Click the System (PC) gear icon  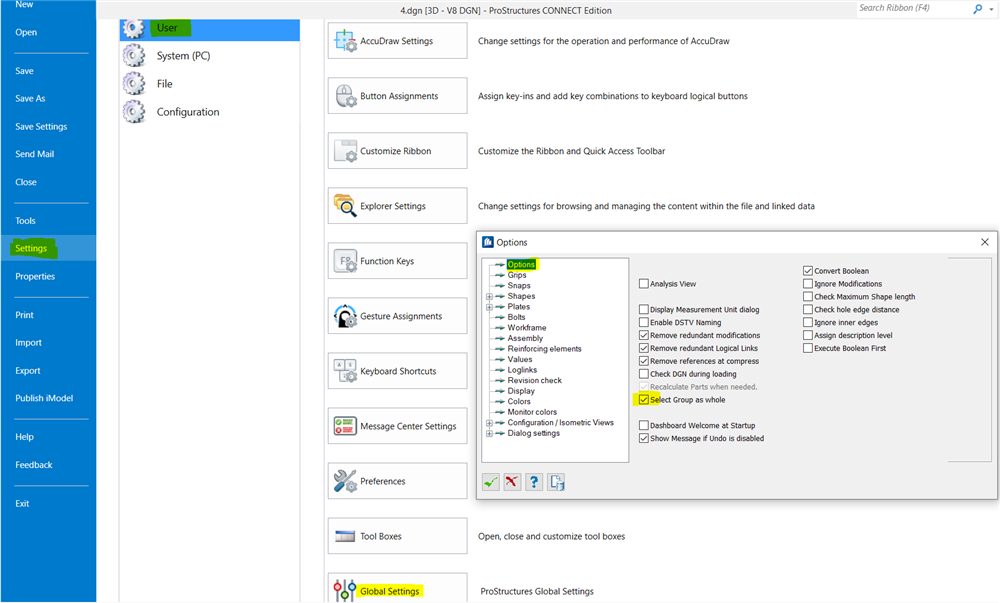(134, 56)
